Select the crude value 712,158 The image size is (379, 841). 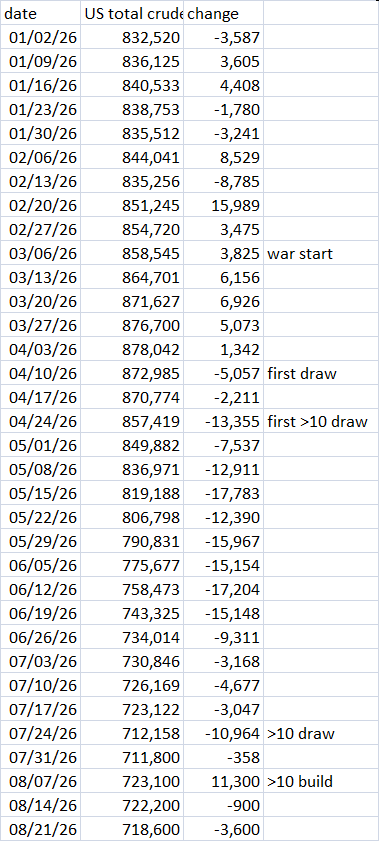pos(132,733)
